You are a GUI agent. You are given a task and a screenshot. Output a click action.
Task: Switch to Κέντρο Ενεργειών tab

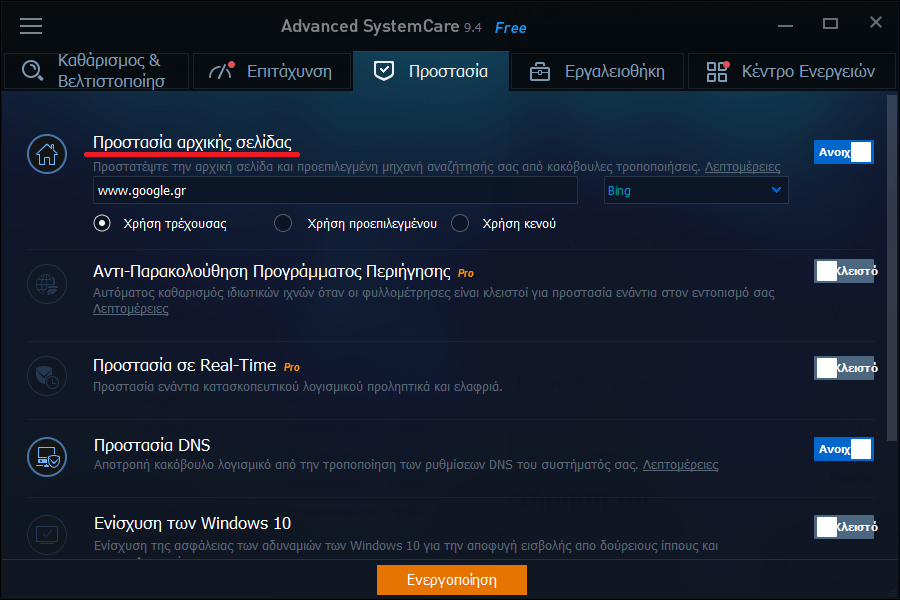click(792, 71)
